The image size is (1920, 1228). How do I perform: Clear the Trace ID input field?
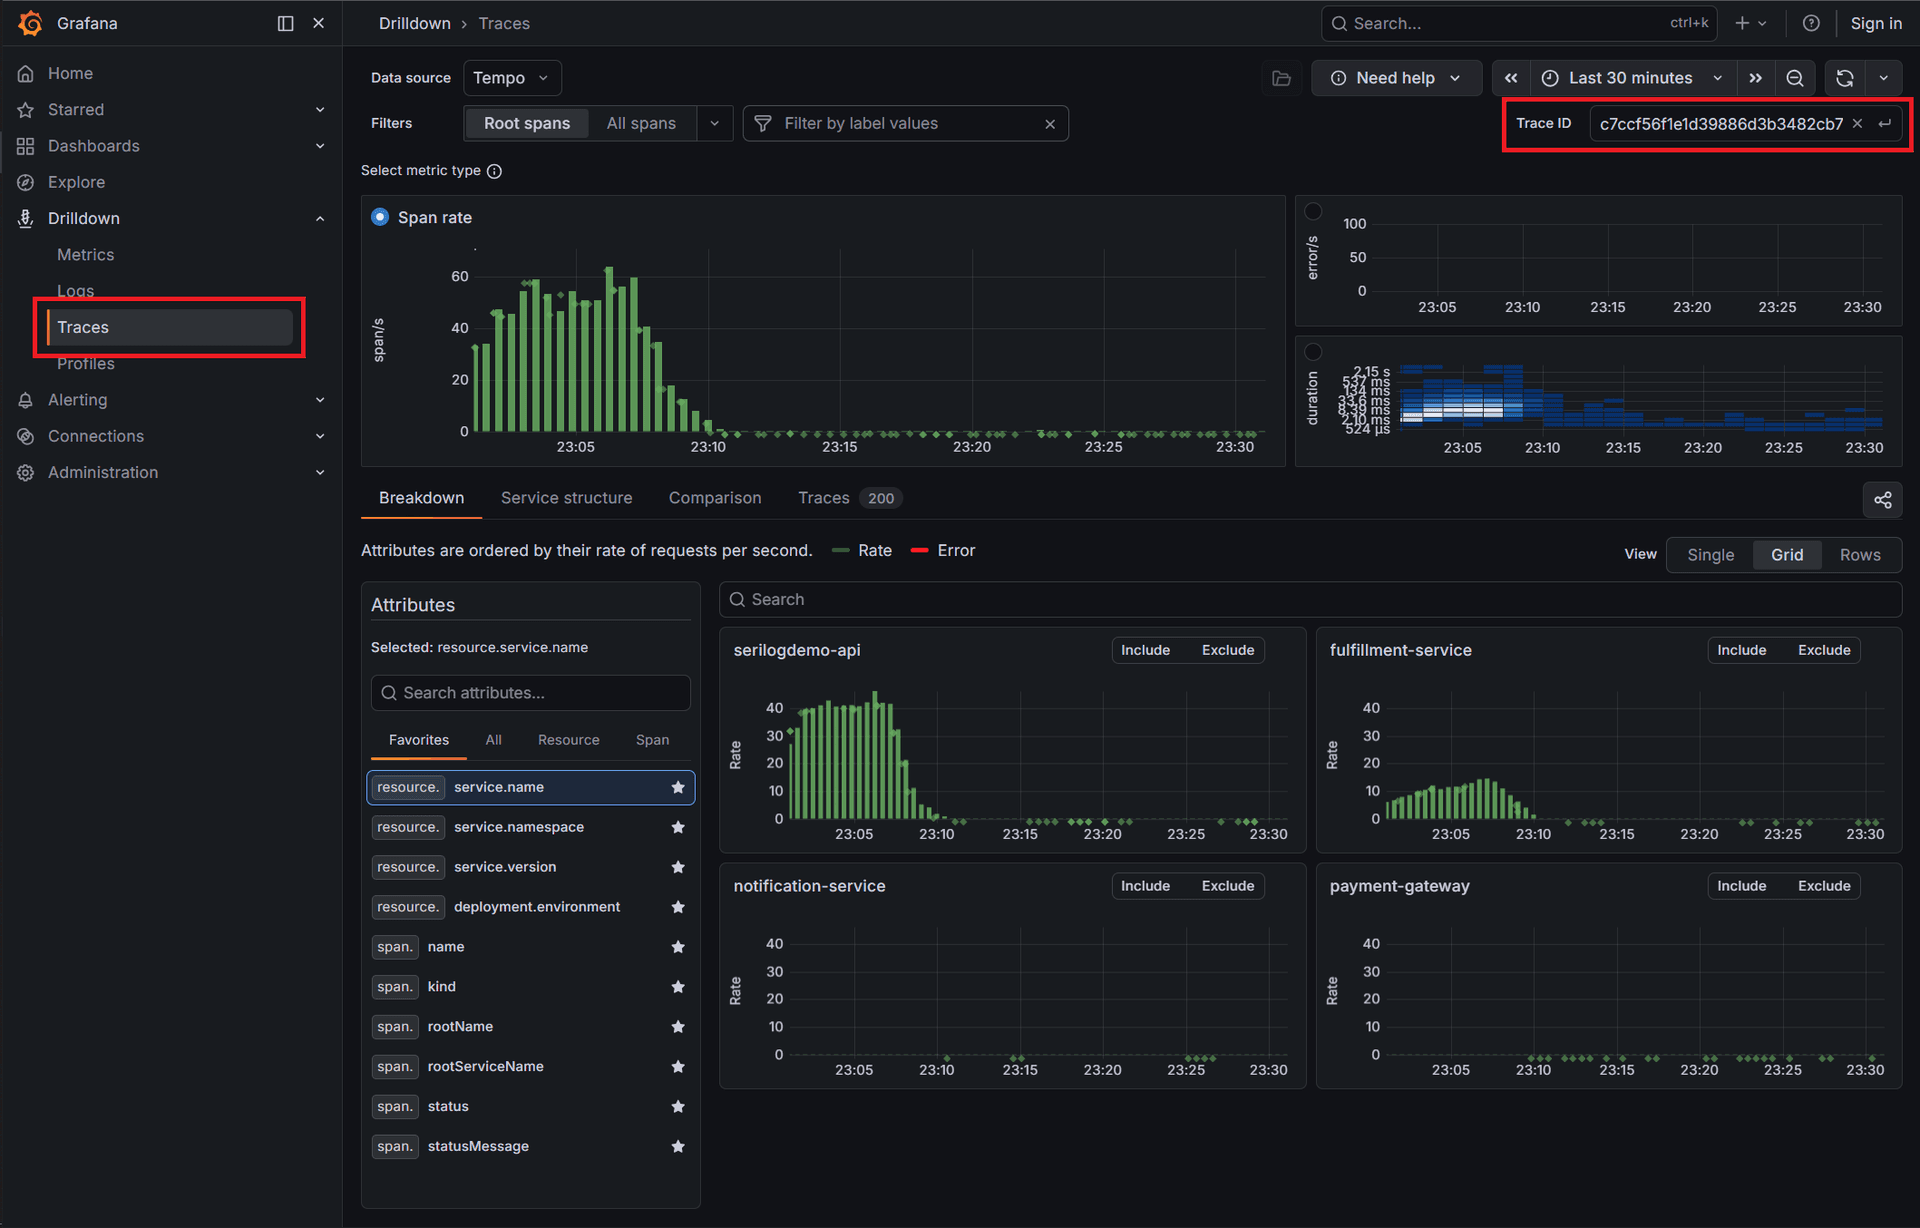point(1858,123)
